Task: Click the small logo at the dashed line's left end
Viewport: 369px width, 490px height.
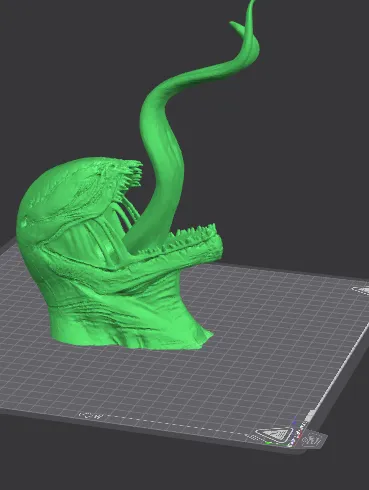Action: click(x=91, y=416)
